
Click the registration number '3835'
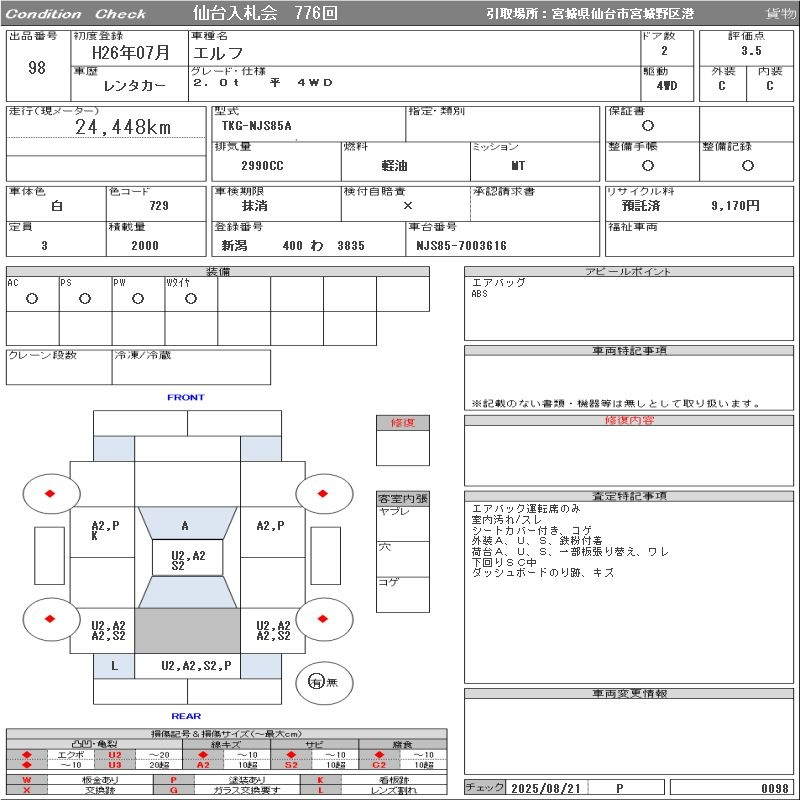[351, 245]
